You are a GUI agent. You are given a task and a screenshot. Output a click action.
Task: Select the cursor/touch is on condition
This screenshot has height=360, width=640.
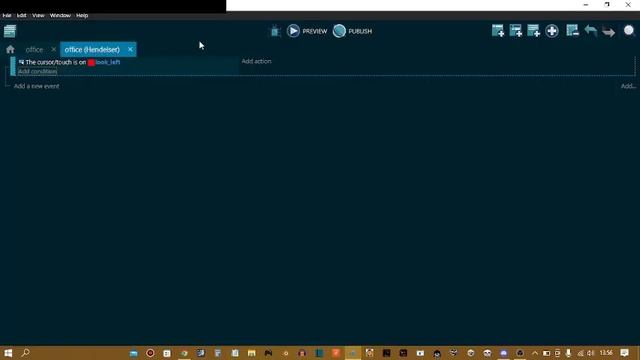[x=69, y=62]
